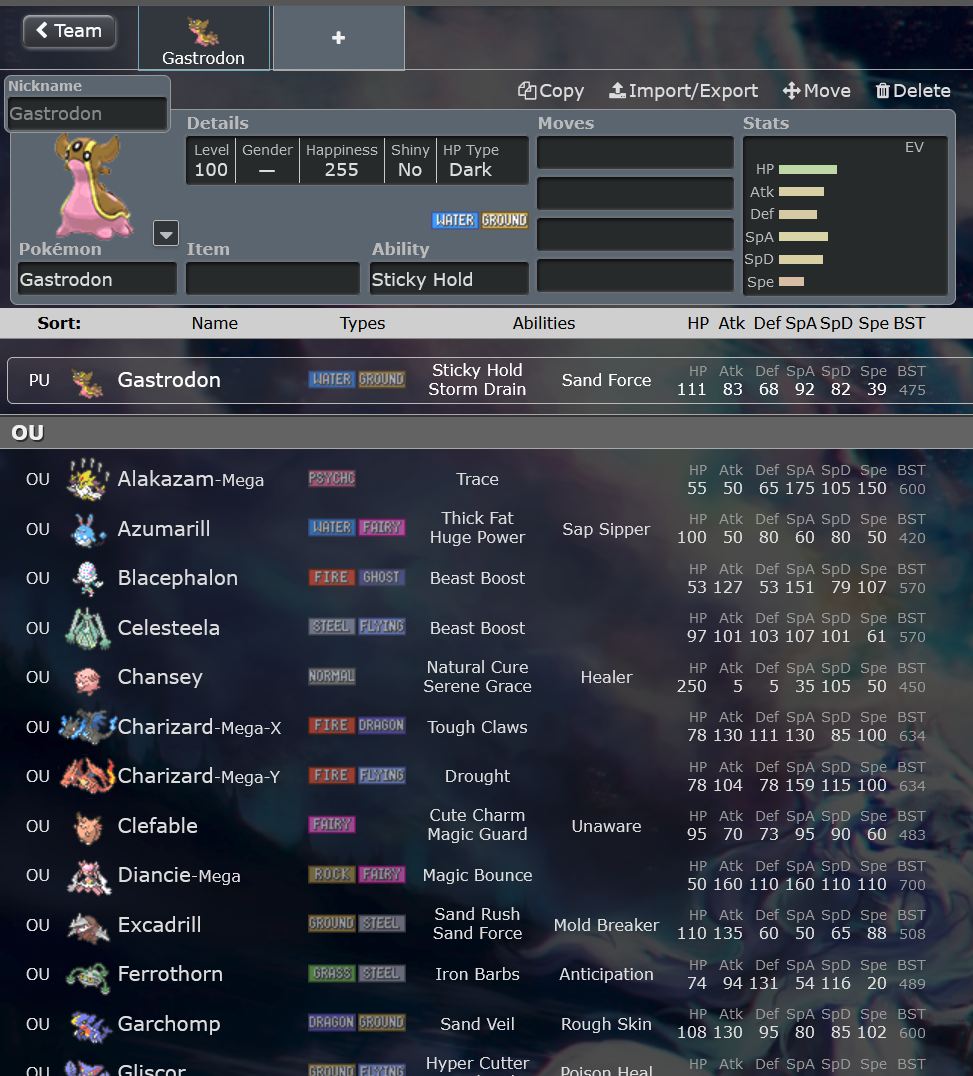973x1076 pixels.
Task: Click the Diancie-Mega sprite icon
Action: (88, 876)
